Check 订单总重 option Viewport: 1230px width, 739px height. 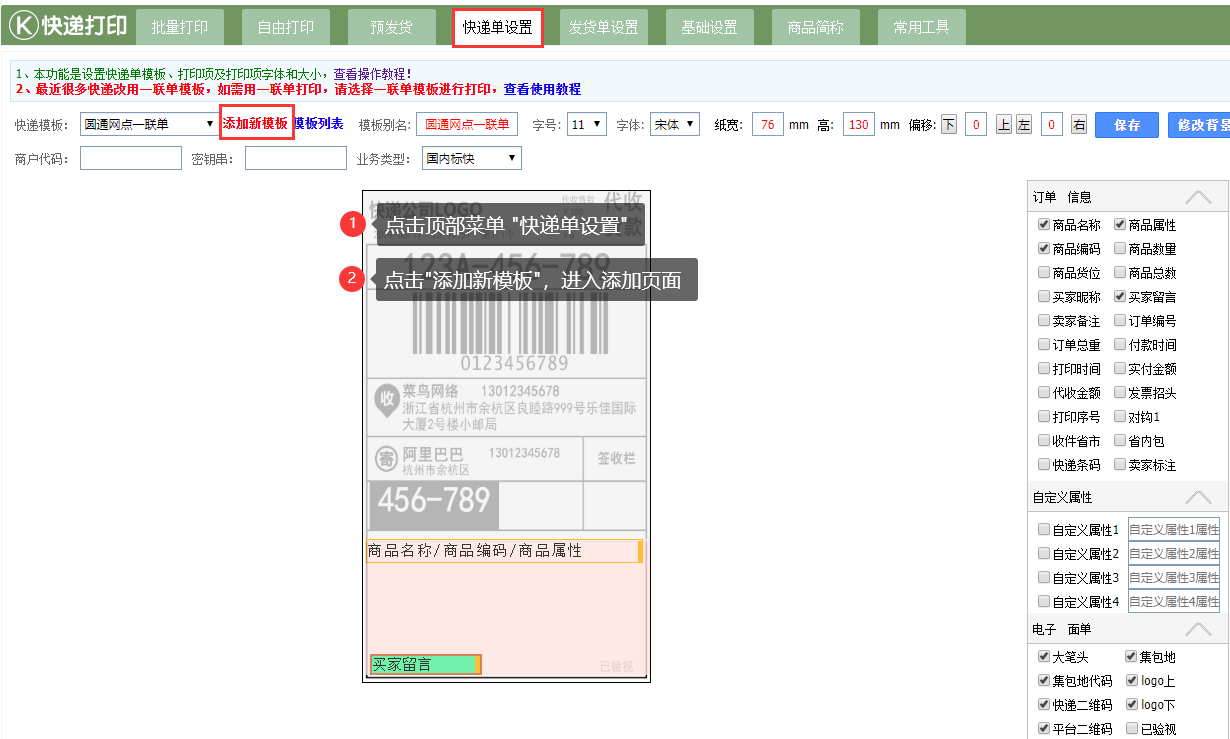coord(1044,344)
